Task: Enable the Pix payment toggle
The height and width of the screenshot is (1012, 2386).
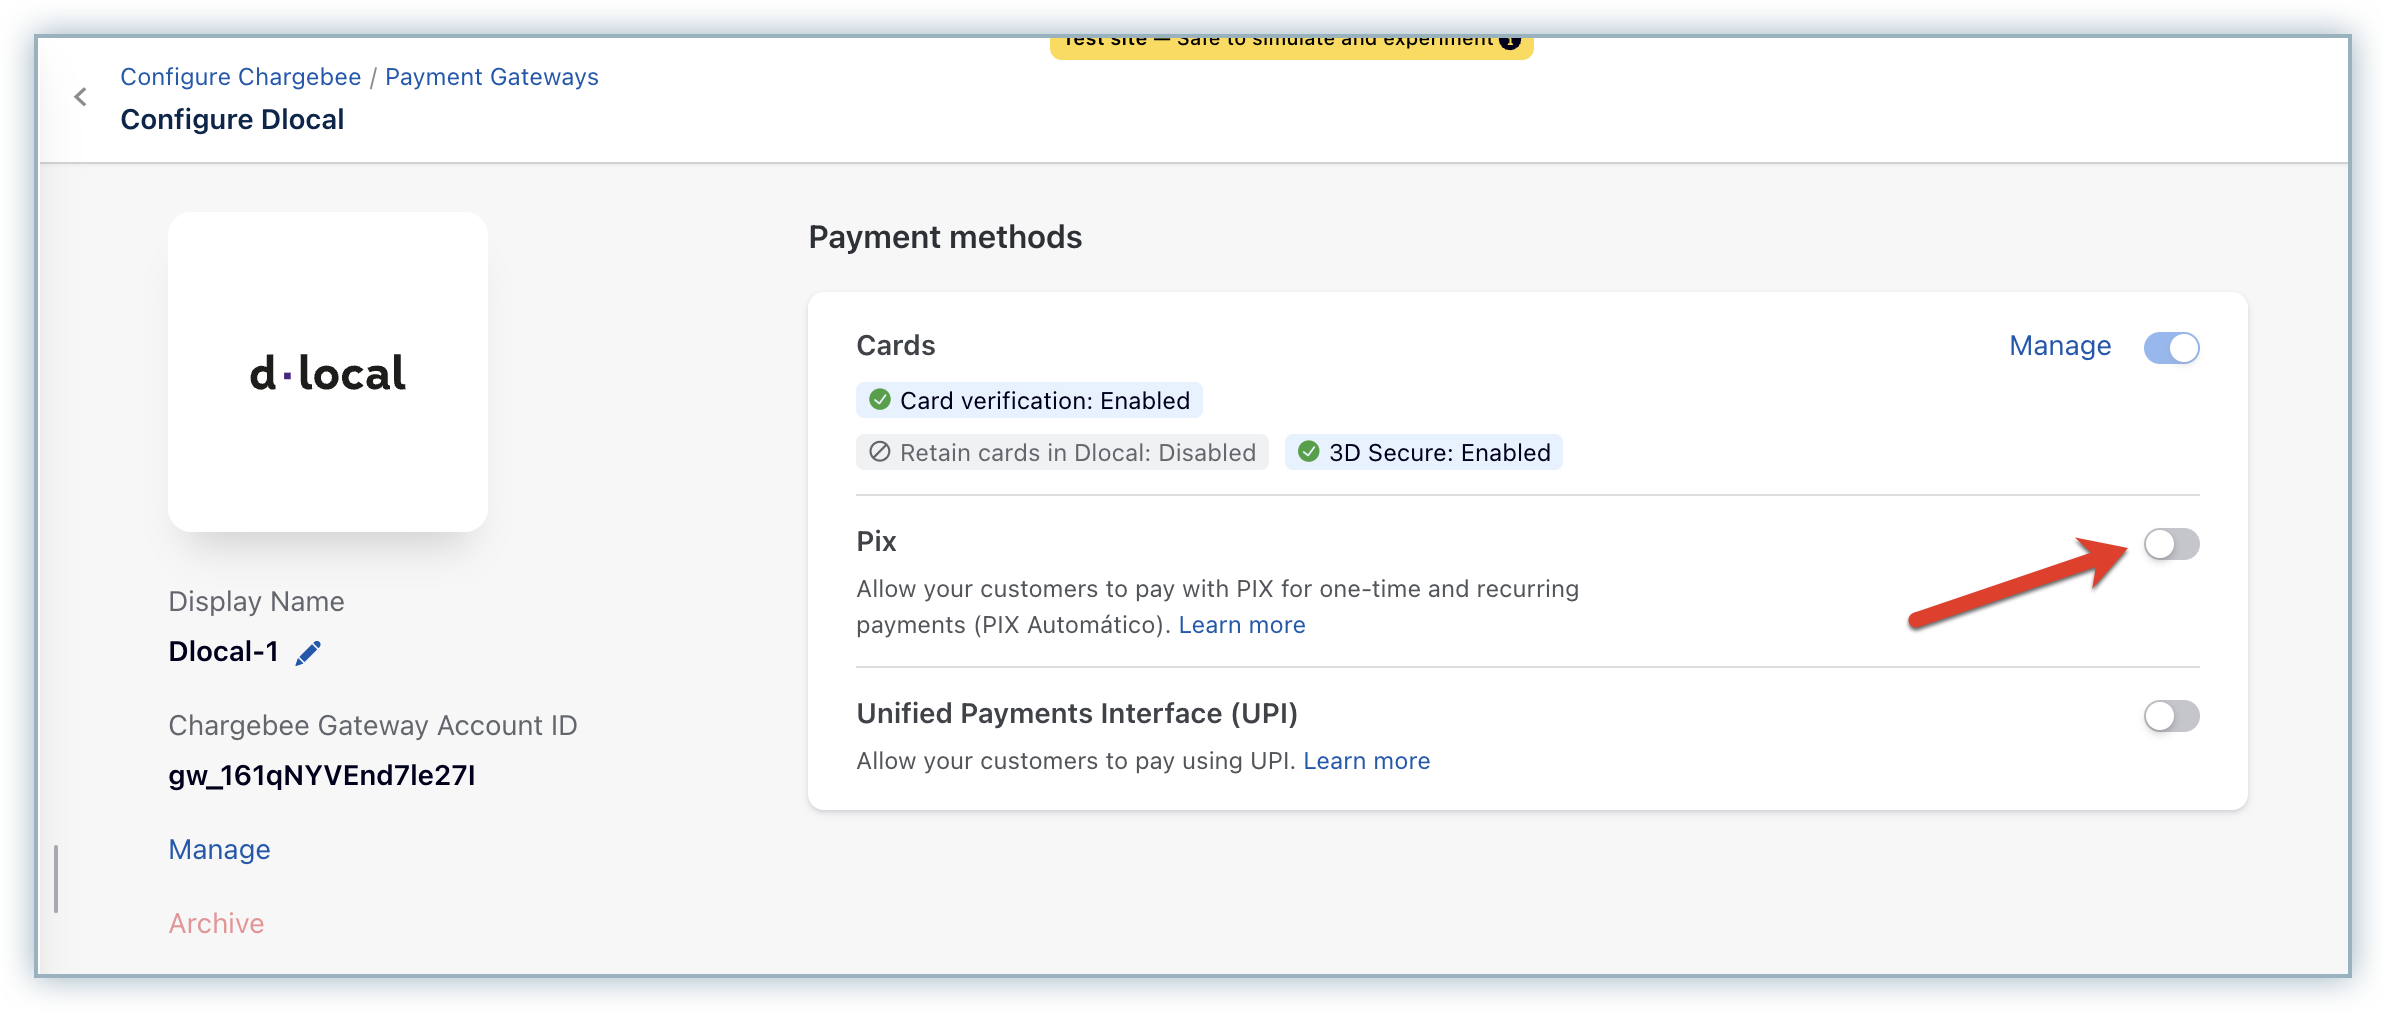Action: 2171,544
